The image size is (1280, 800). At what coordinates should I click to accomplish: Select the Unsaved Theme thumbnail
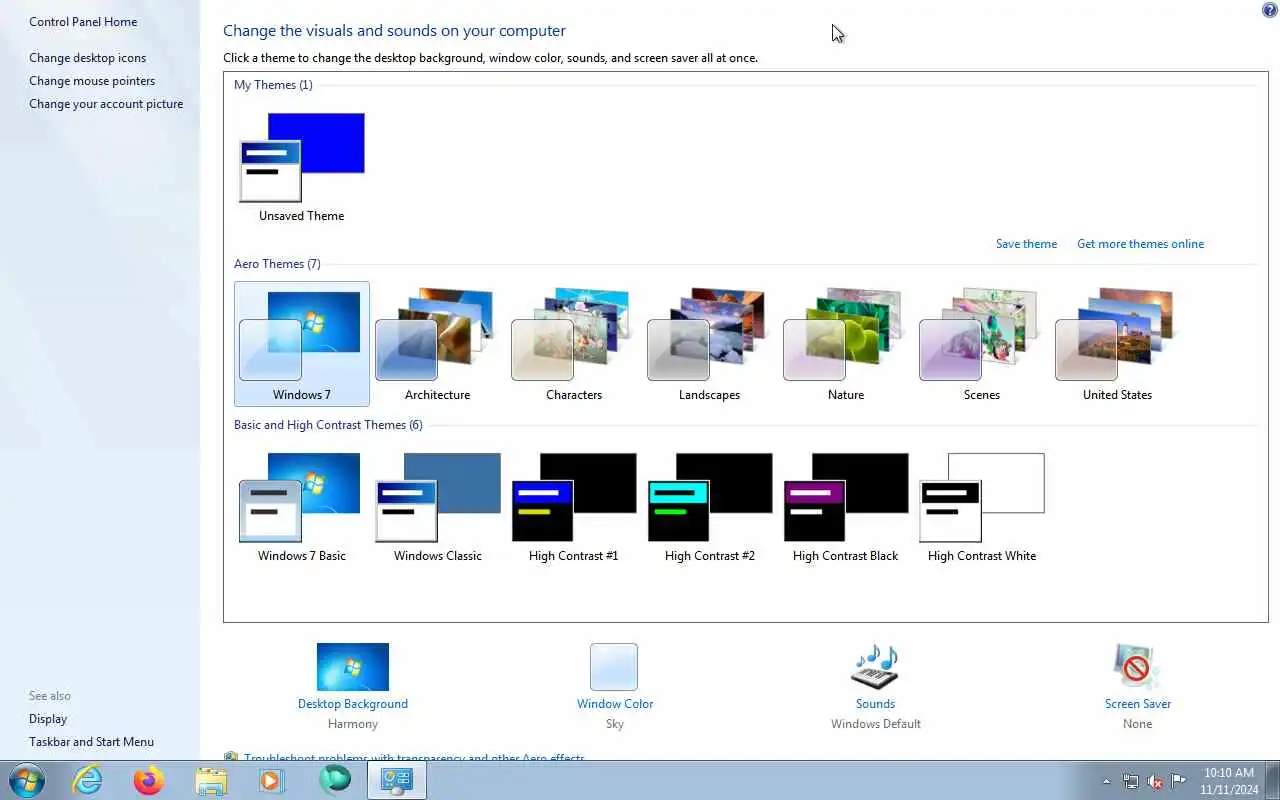302,158
